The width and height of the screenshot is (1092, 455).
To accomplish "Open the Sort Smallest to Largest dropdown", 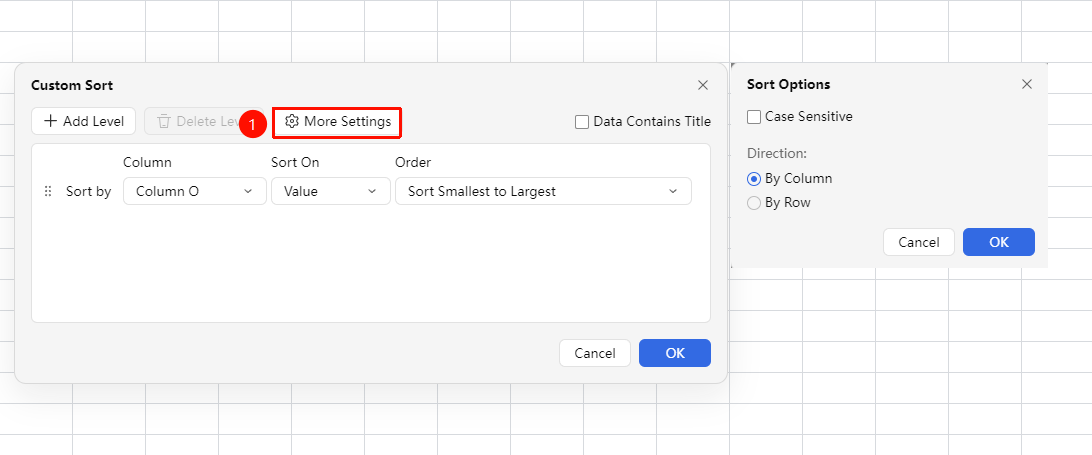I will [x=543, y=191].
